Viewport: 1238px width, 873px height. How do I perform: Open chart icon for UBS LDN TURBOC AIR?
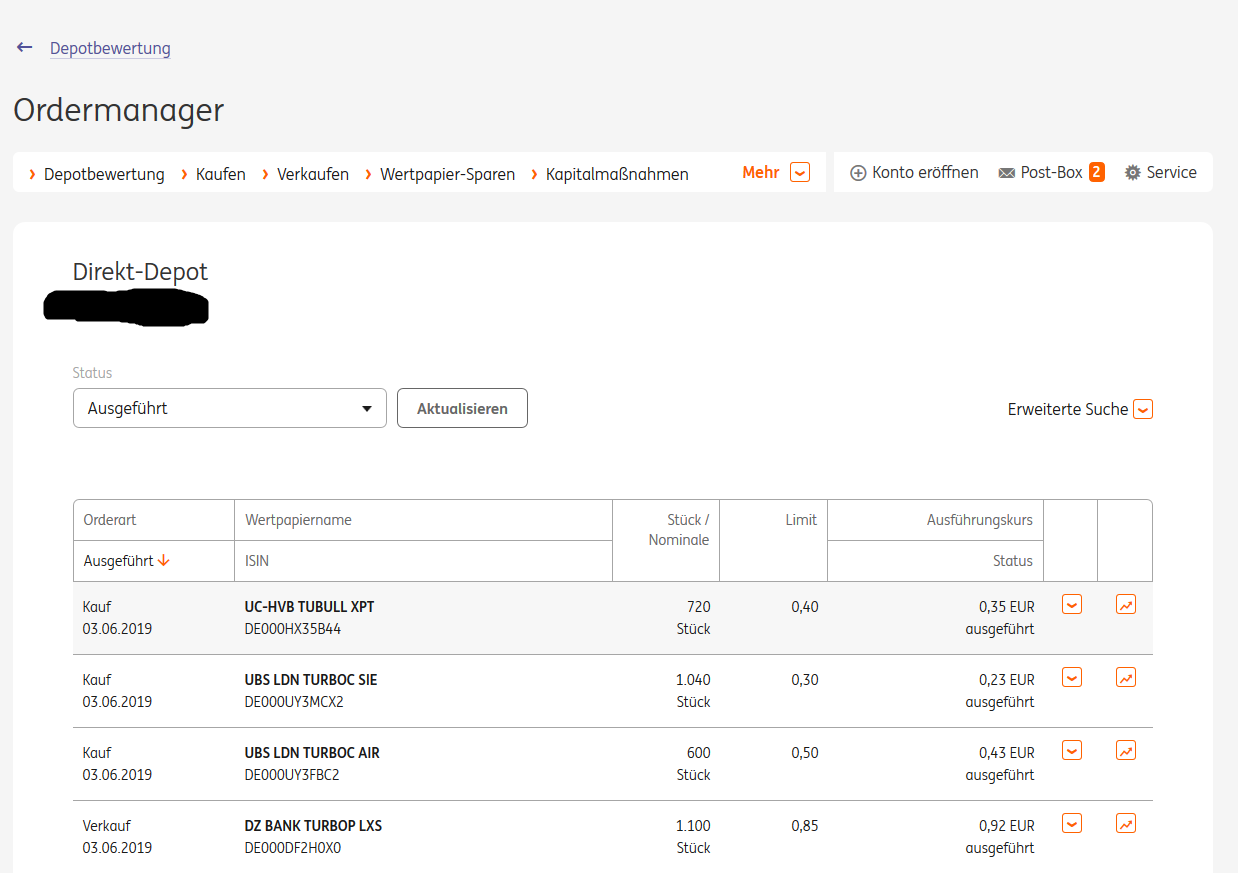(x=1126, y=750)
